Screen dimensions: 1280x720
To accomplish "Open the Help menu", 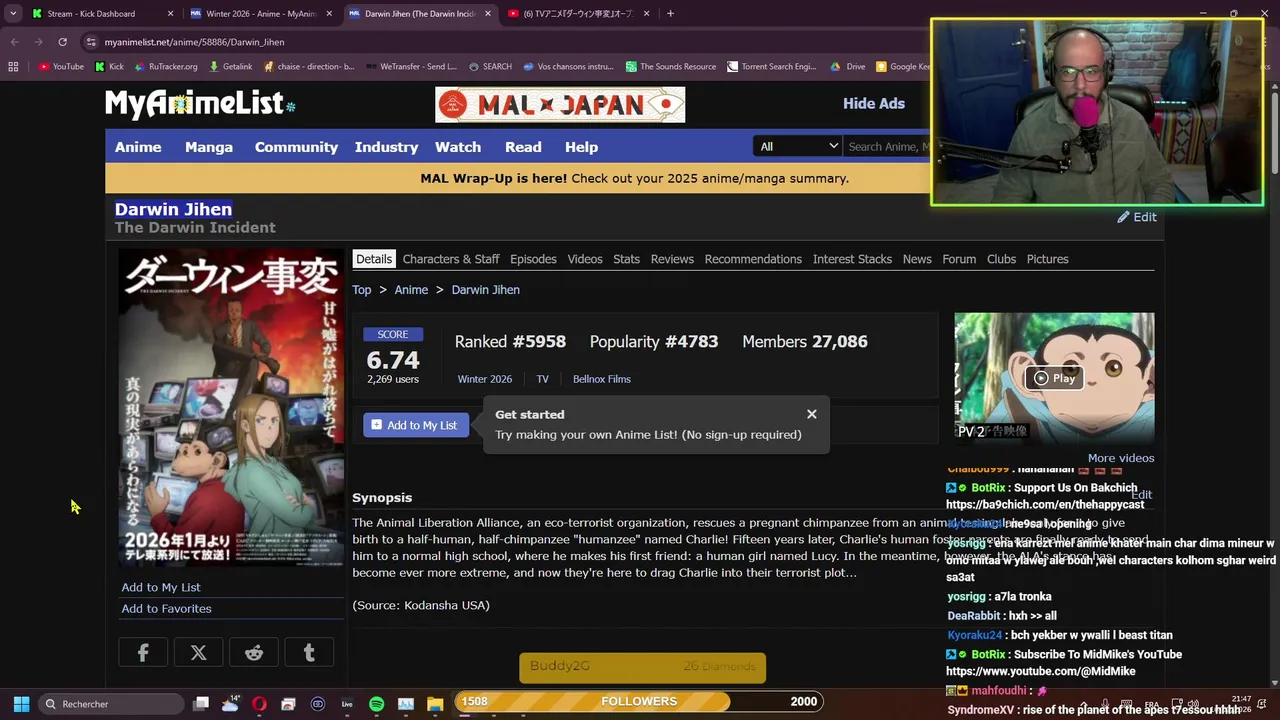I will tap(581, 147).
